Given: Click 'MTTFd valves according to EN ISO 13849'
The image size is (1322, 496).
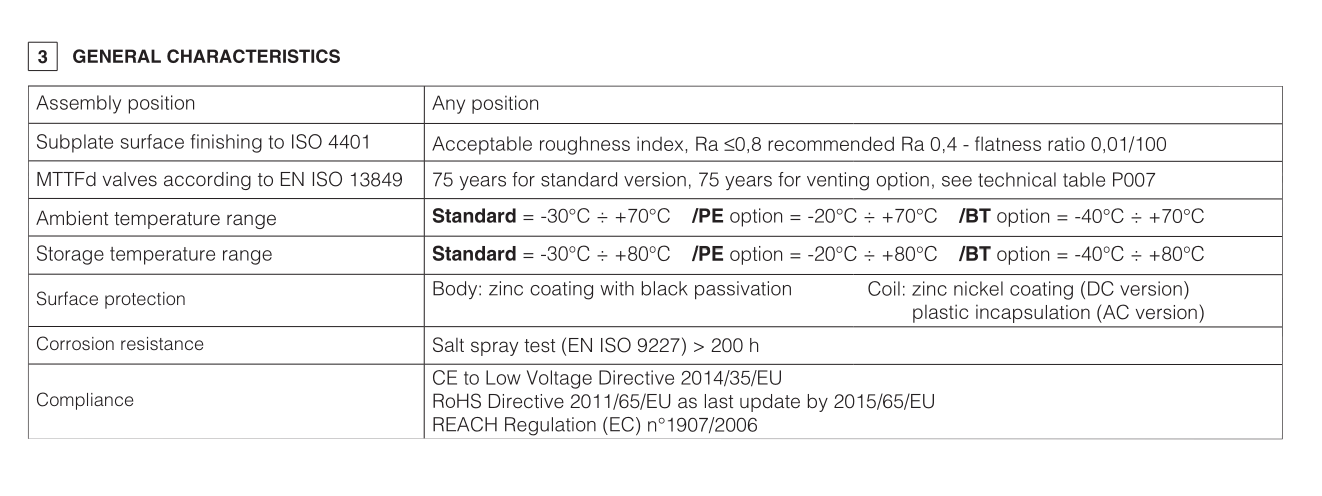Looking at the screenshot, I should pos(219,181).
